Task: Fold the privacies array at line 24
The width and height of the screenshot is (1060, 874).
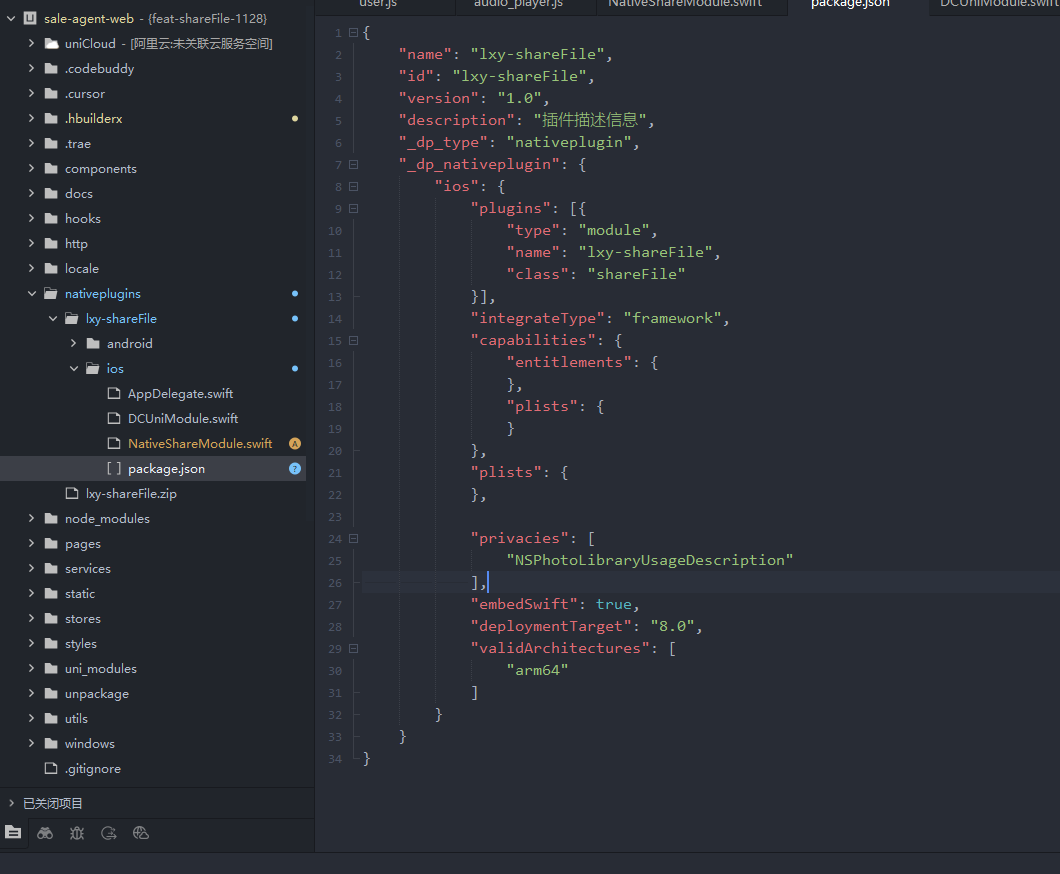Action: (x=353, y=539)
